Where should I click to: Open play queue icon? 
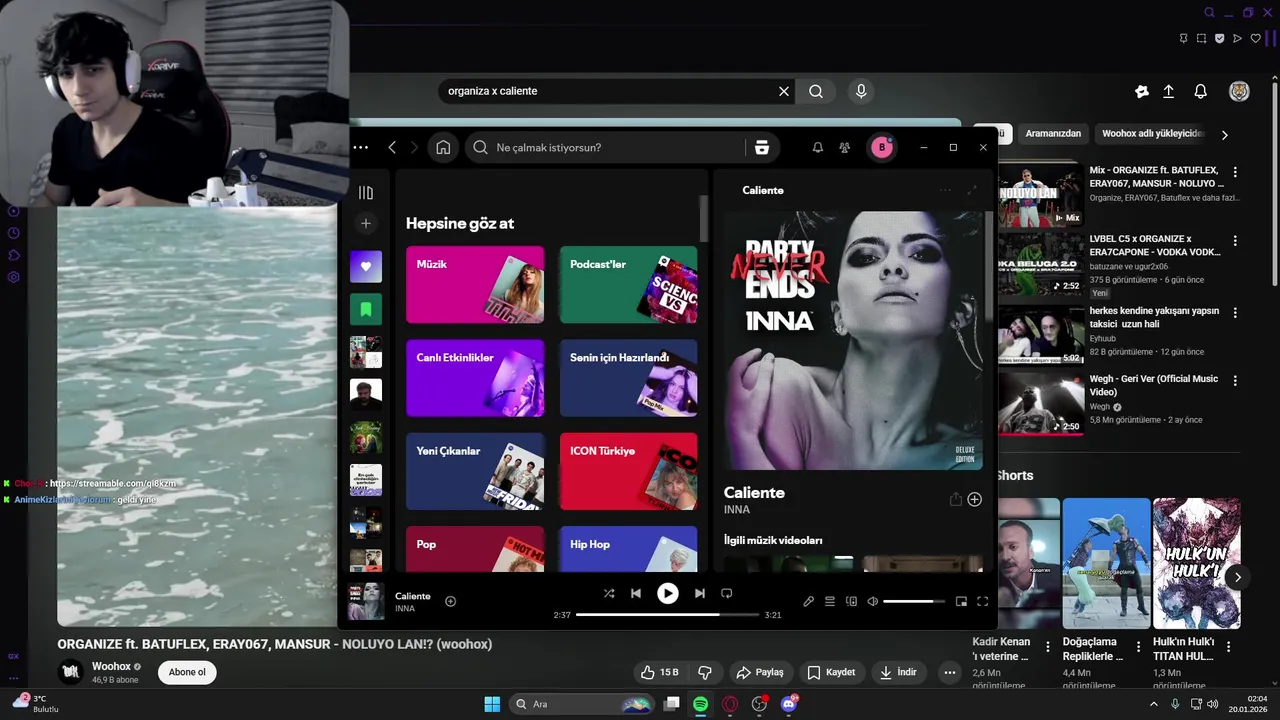[x=830, y=601]
